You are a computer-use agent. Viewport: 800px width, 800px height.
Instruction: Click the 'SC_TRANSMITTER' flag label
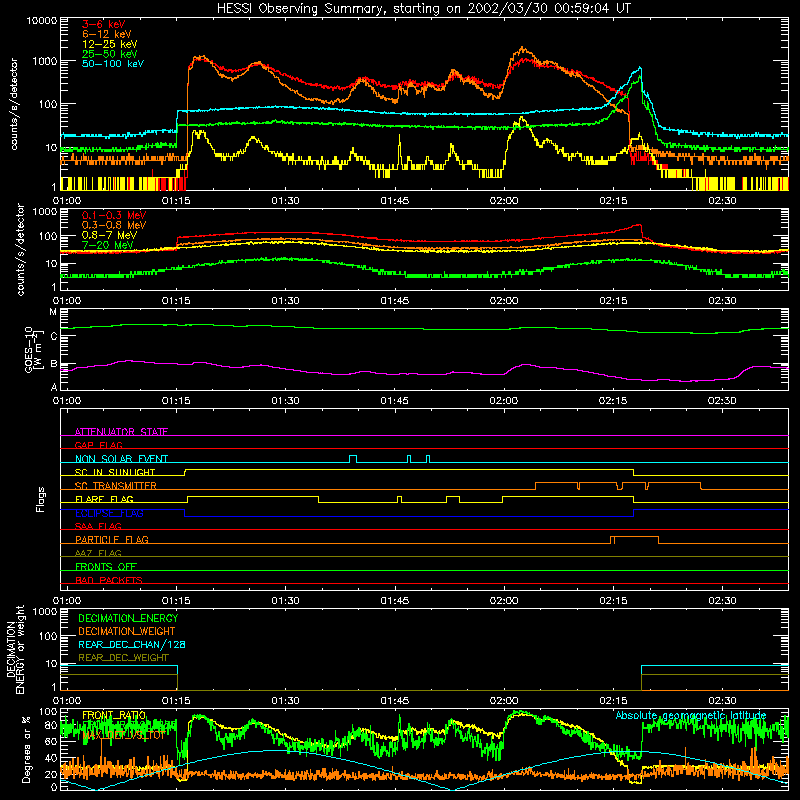click(x=116, y=485)
